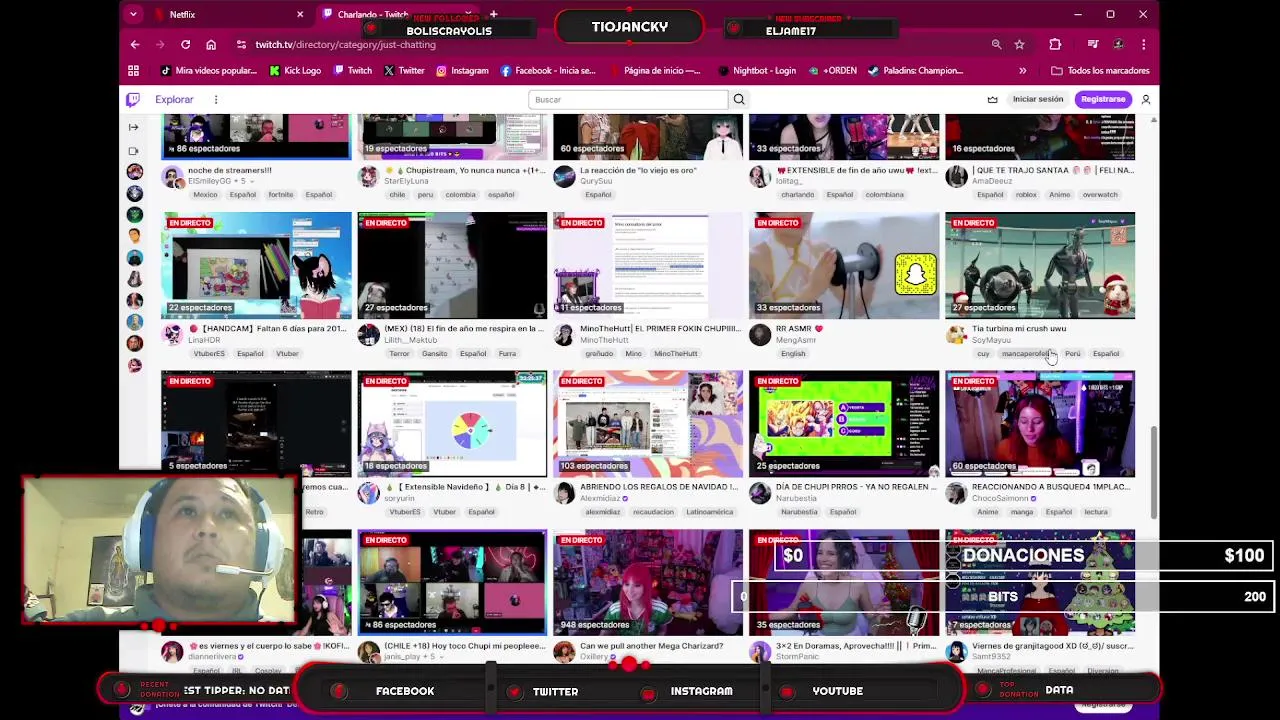Image resolution: width=1280 pixels, height=720 pixels.
Task: Open the user account icon beside Registrarse
Action: click(1146, 99)
